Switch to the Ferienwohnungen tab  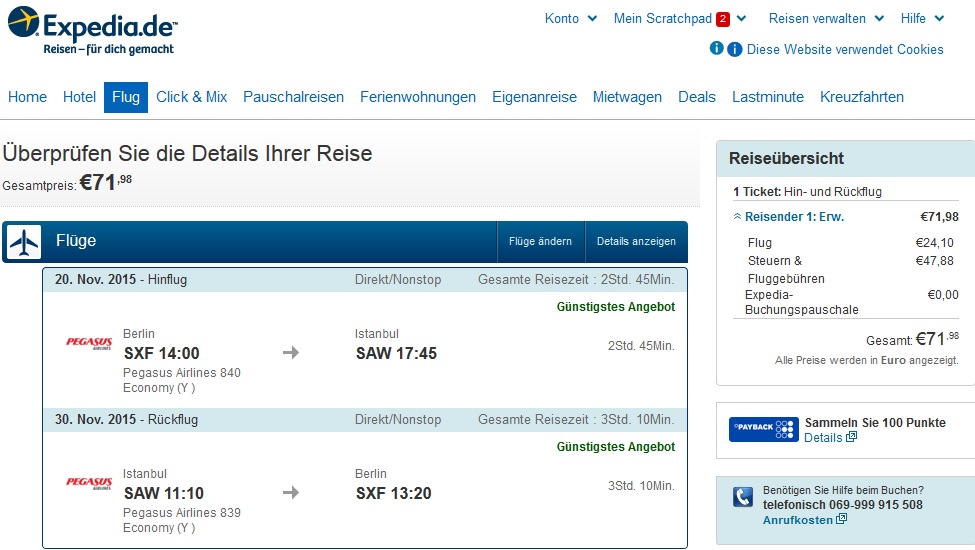[x=418, y=97]
